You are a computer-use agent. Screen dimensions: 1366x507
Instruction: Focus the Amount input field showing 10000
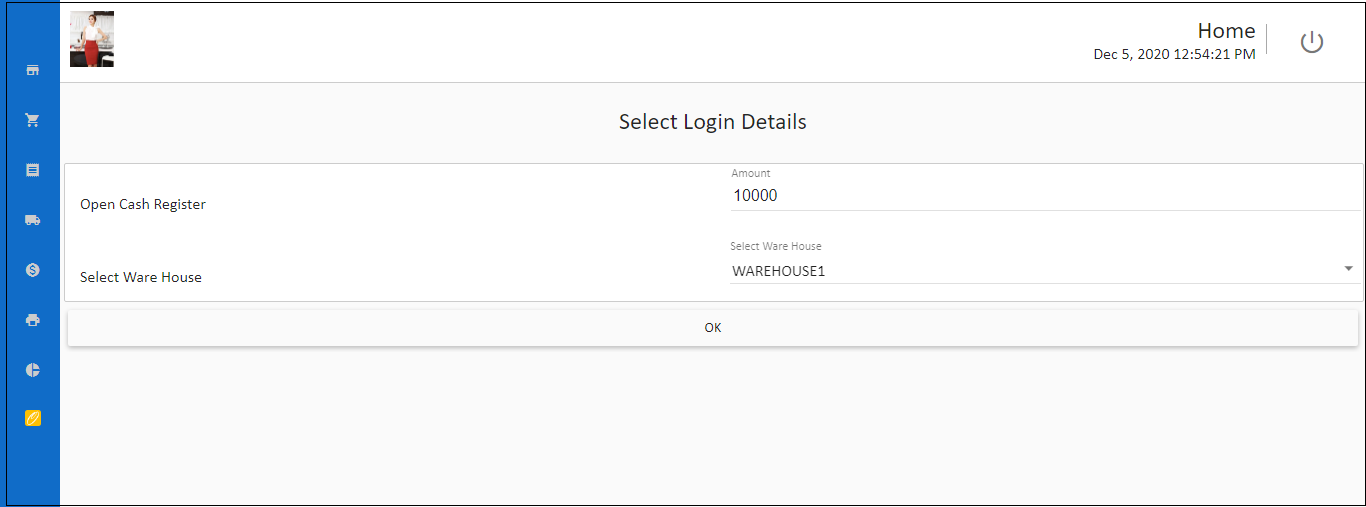(1044, 196)
